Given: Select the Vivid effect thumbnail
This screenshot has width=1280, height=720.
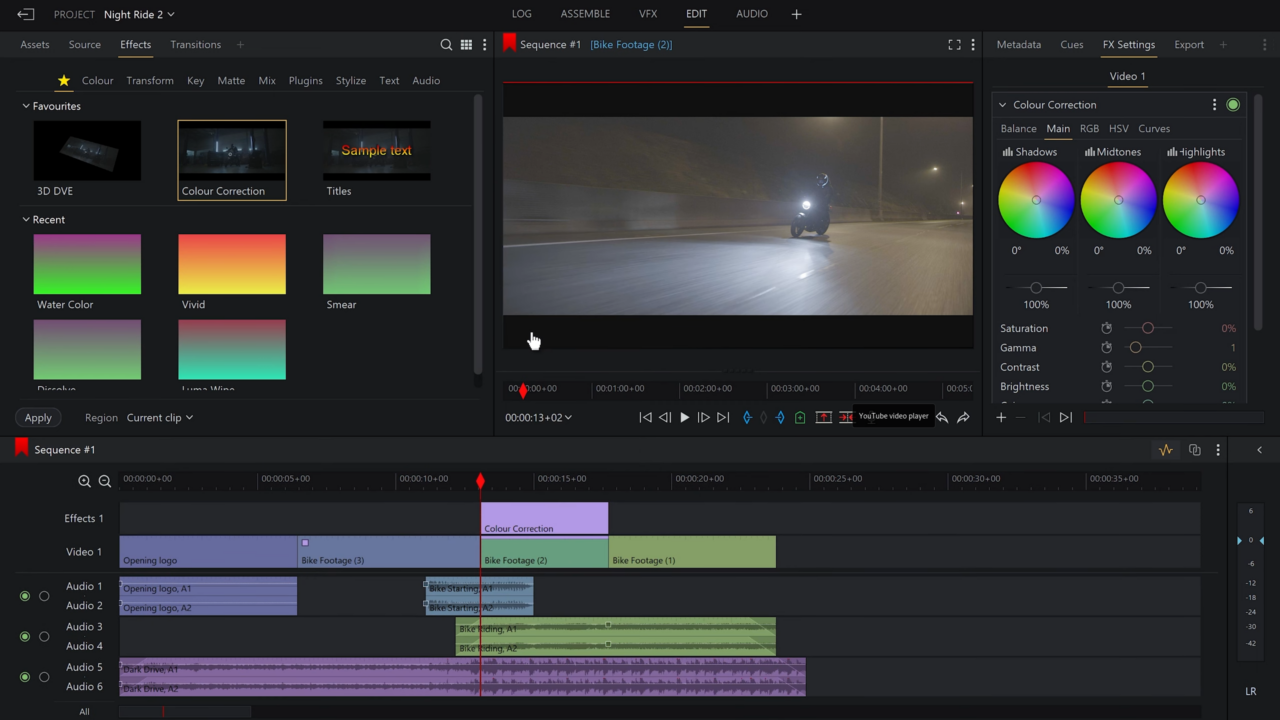Looking at the screenshot, I should [x=232, y=265].
